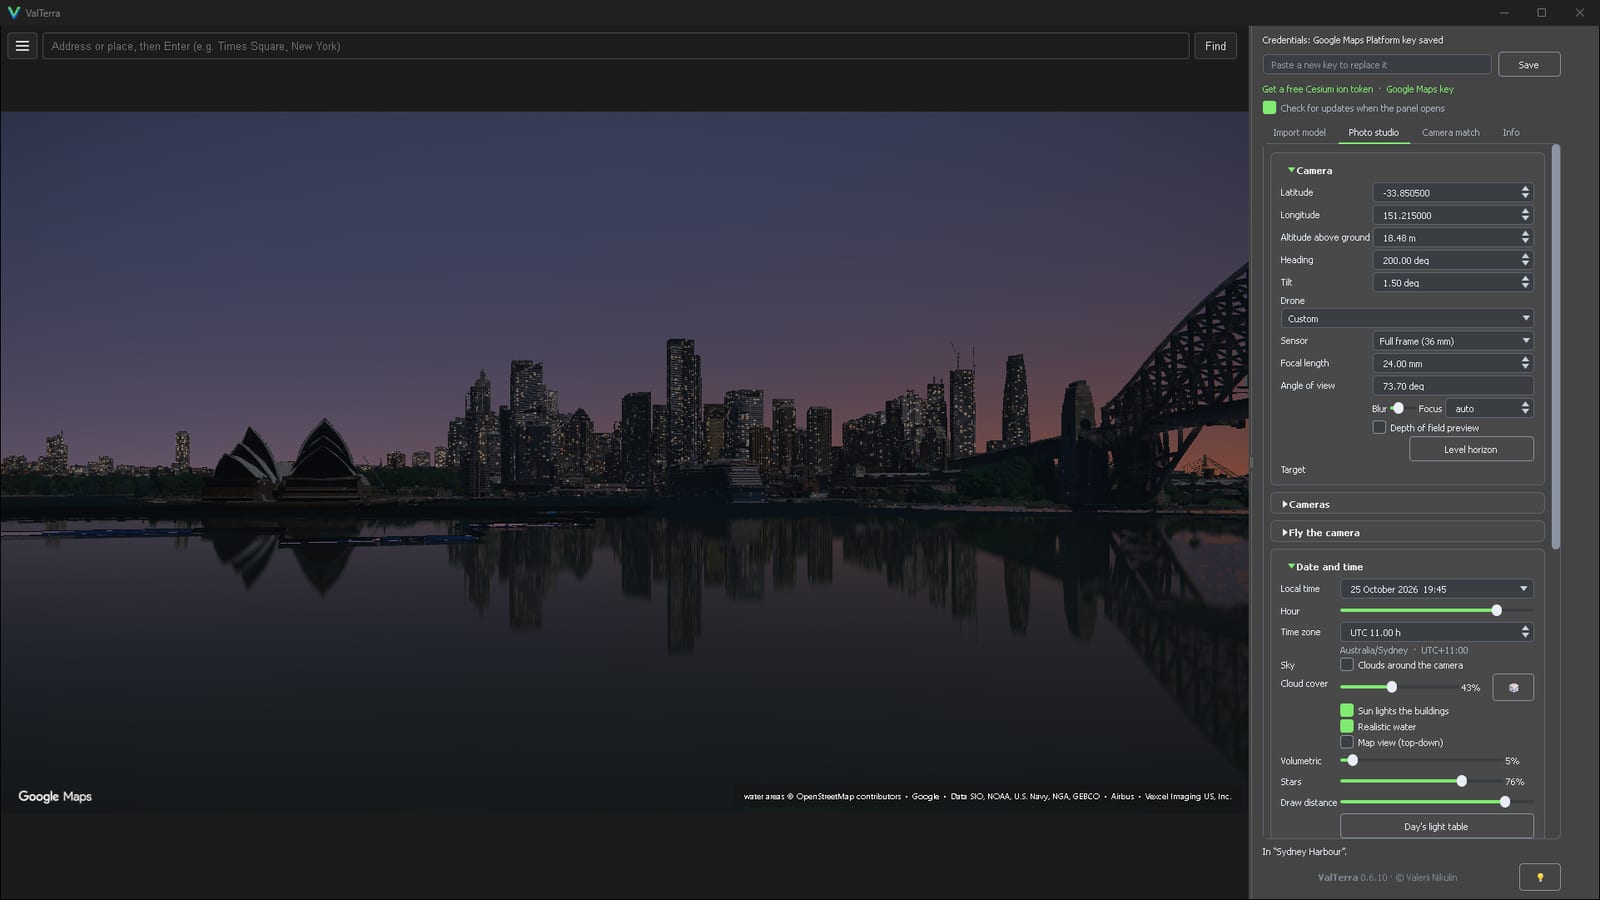Open Day's light table
Image resolution: width=1600 pixels, height=900 pixels.
click(x=1436, y=826)
